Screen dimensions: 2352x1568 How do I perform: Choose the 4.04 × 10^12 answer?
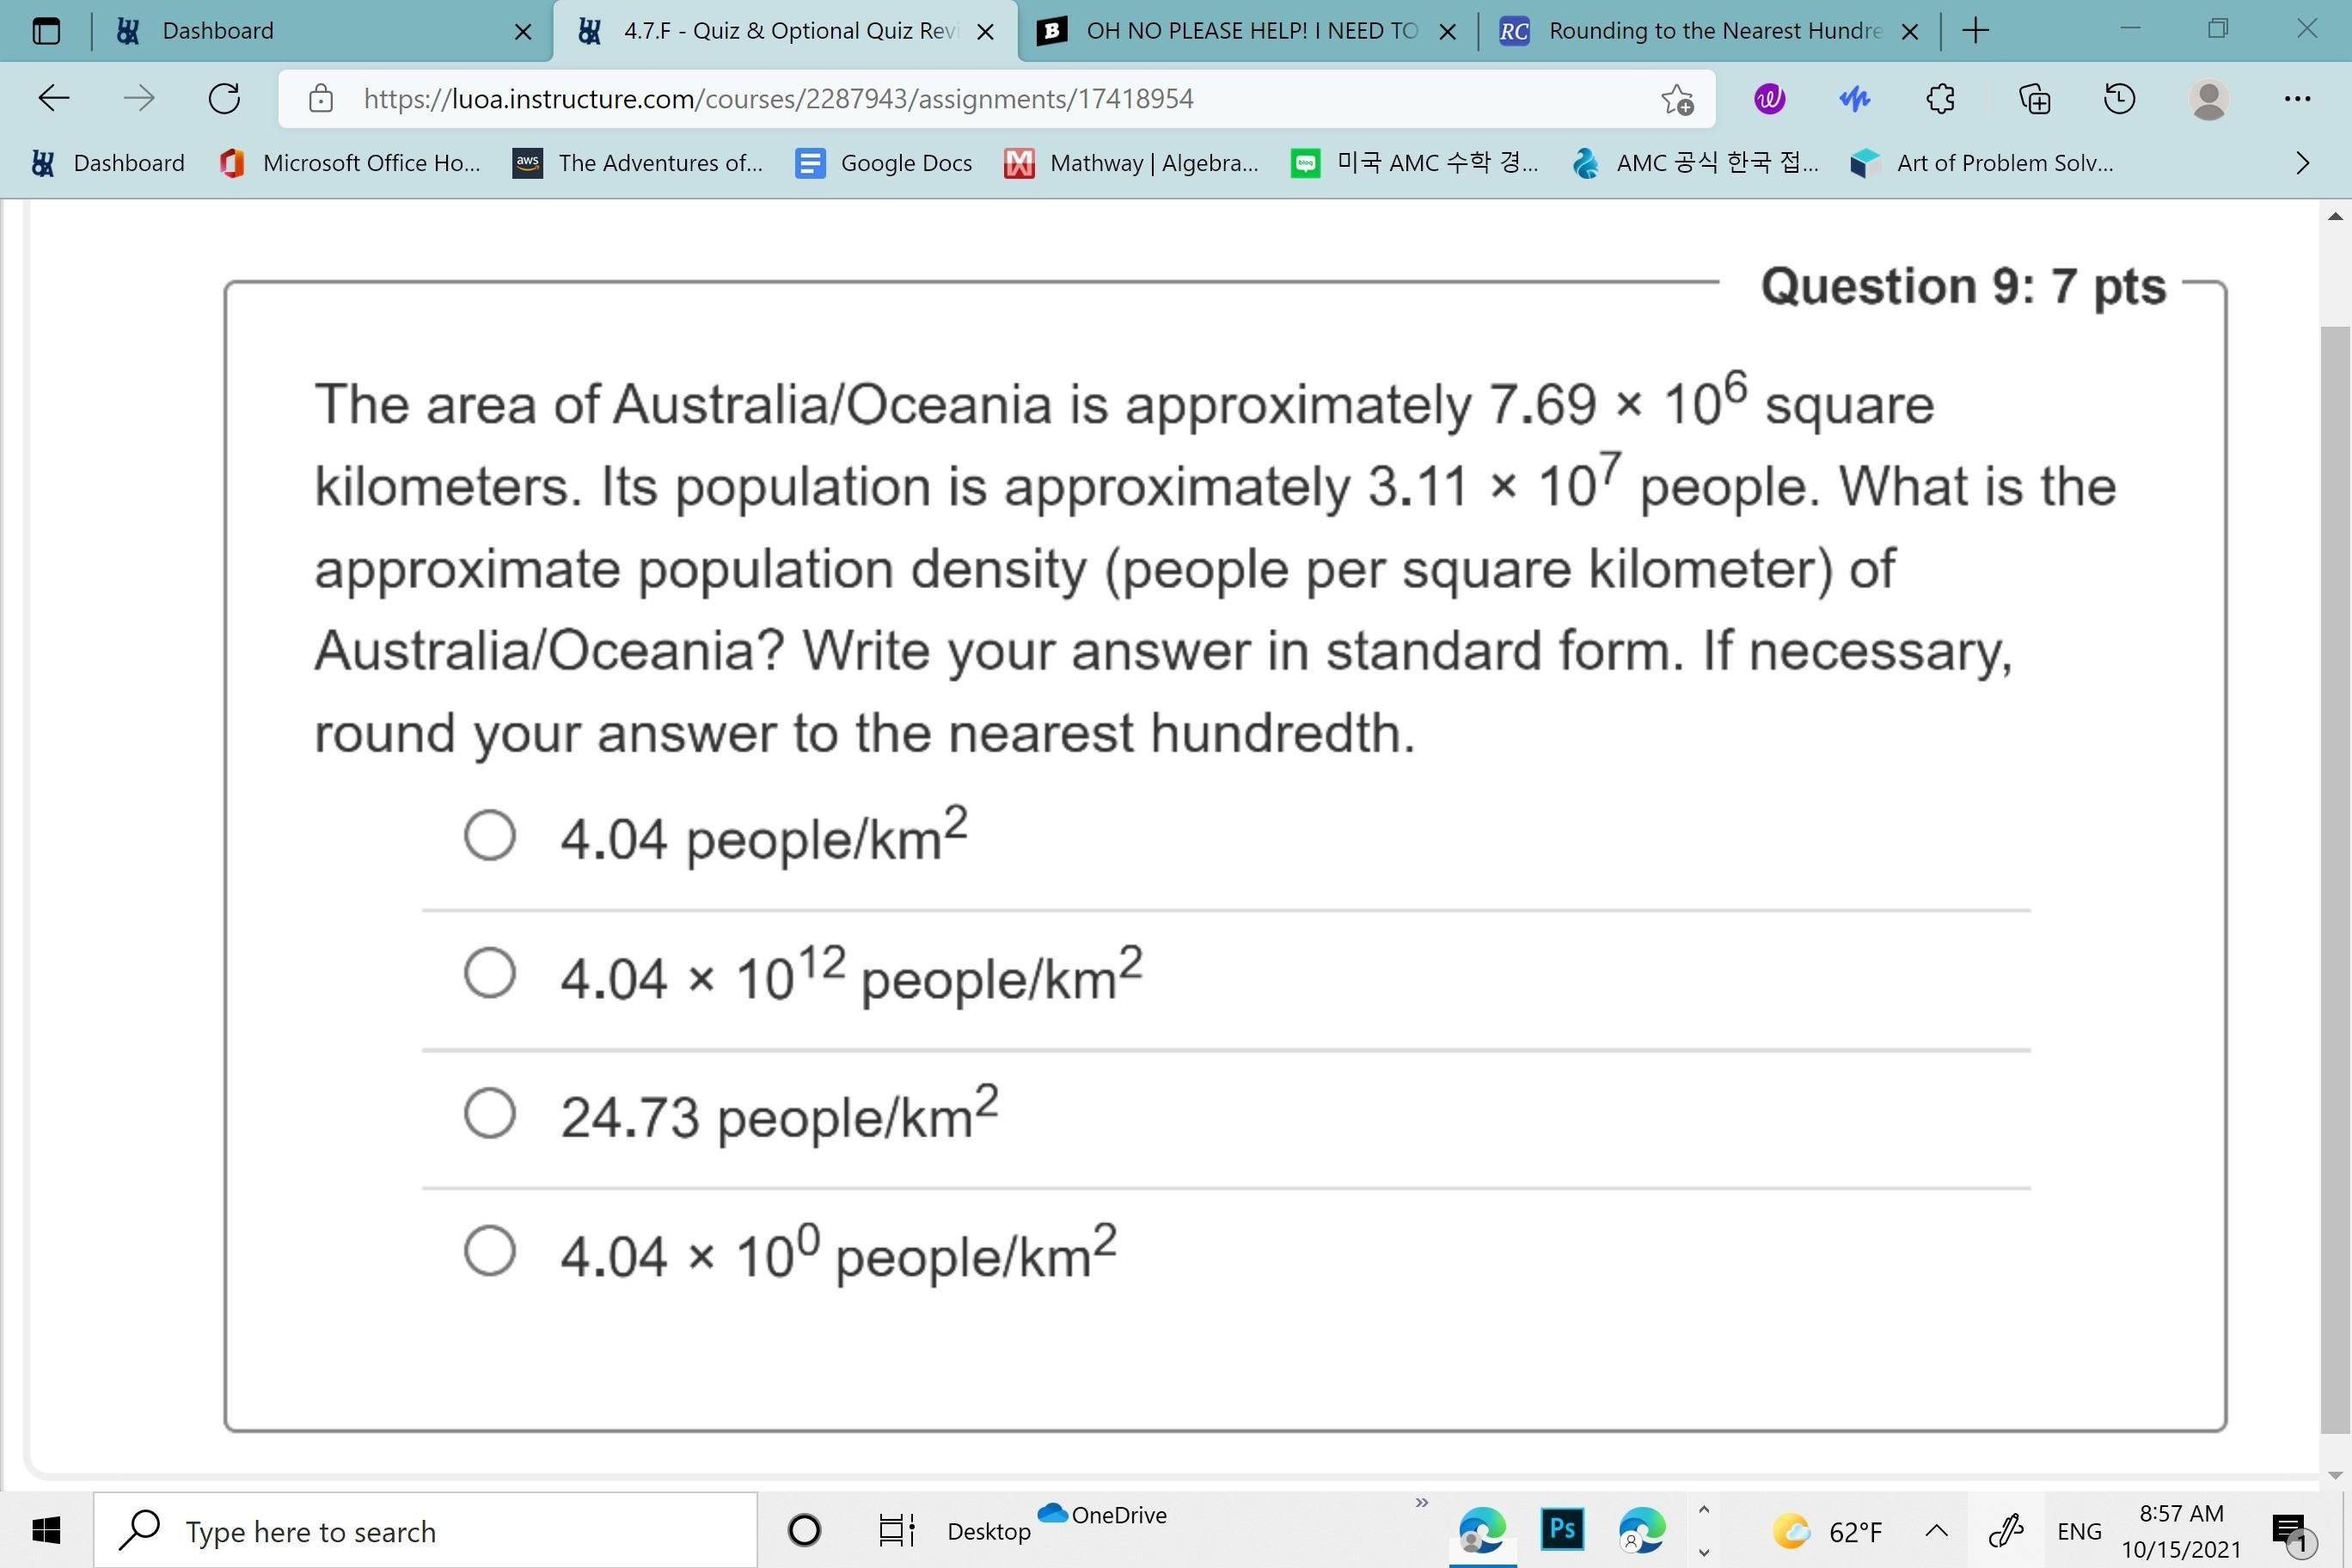point(490,973)
